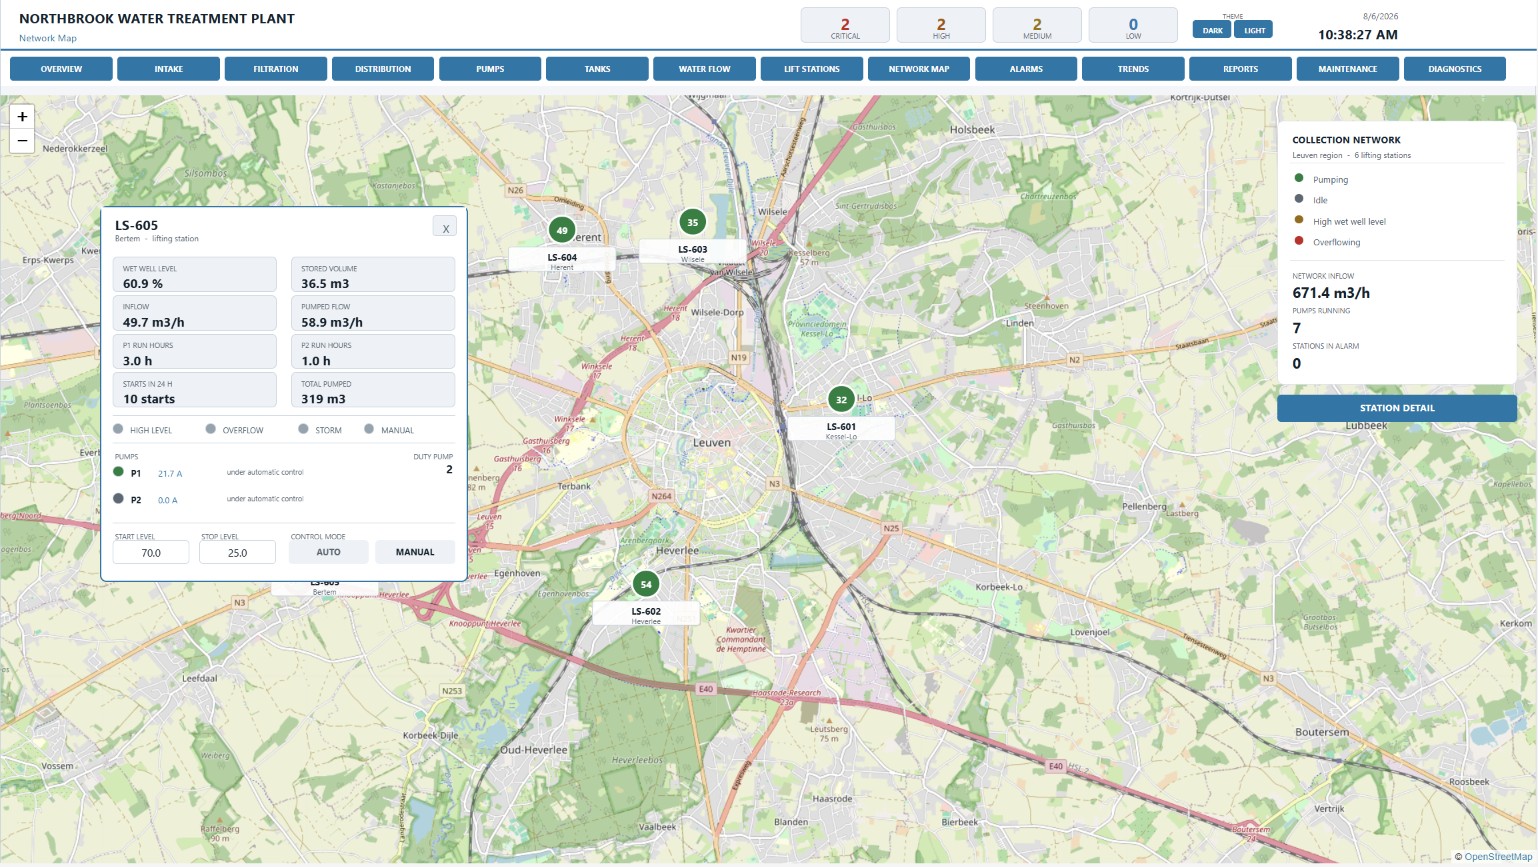The image size is (1538, 867).
Task: Click the Idle legend dot
Action: tap(1299, 199)
